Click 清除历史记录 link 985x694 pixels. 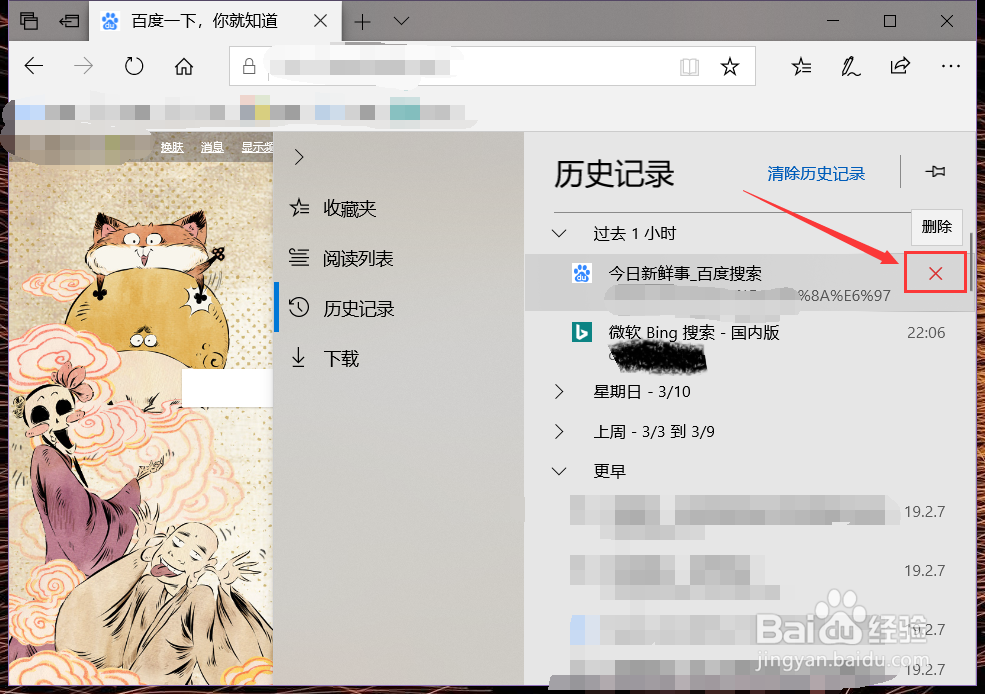(815, 173)
